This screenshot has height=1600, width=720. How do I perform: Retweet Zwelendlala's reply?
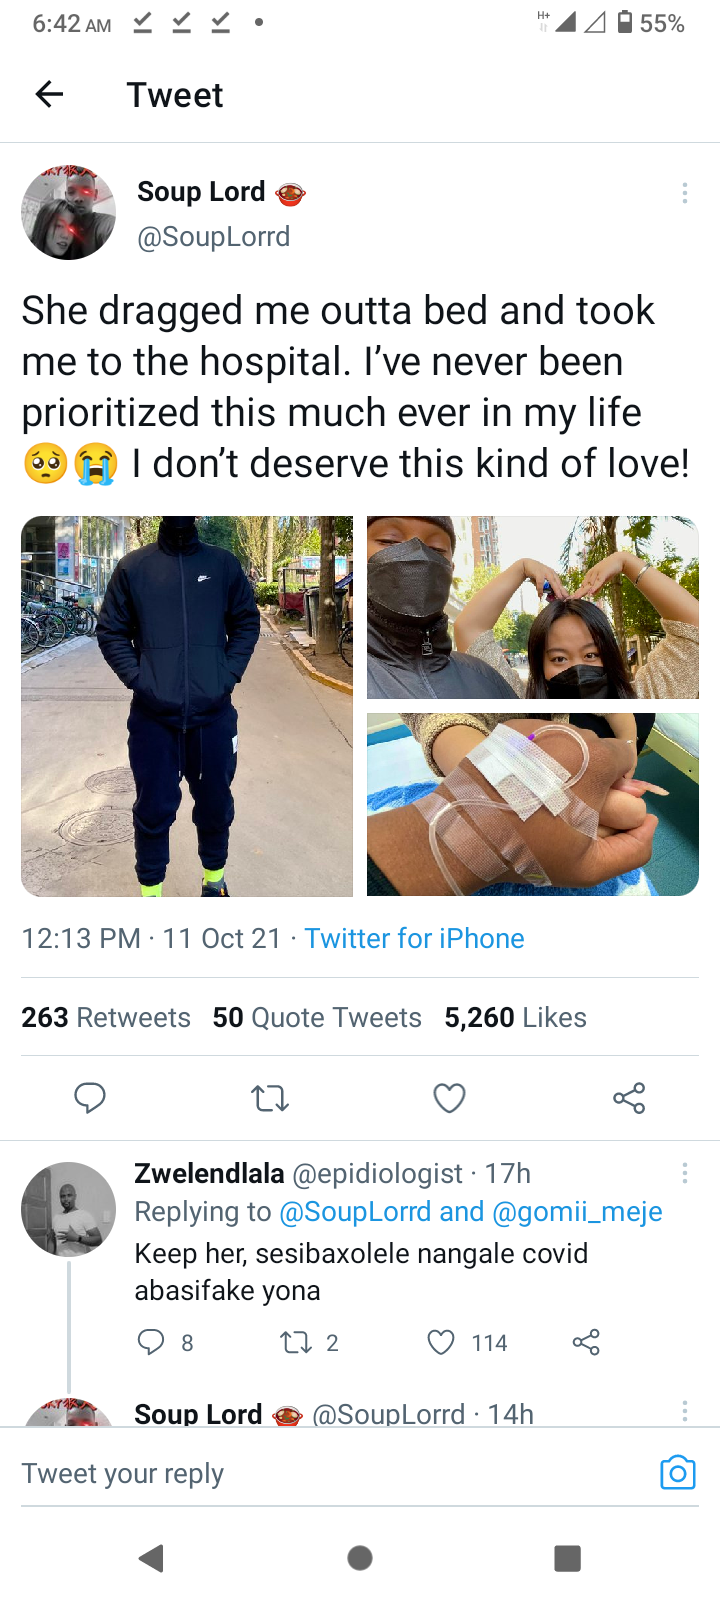click(296, 1342)
